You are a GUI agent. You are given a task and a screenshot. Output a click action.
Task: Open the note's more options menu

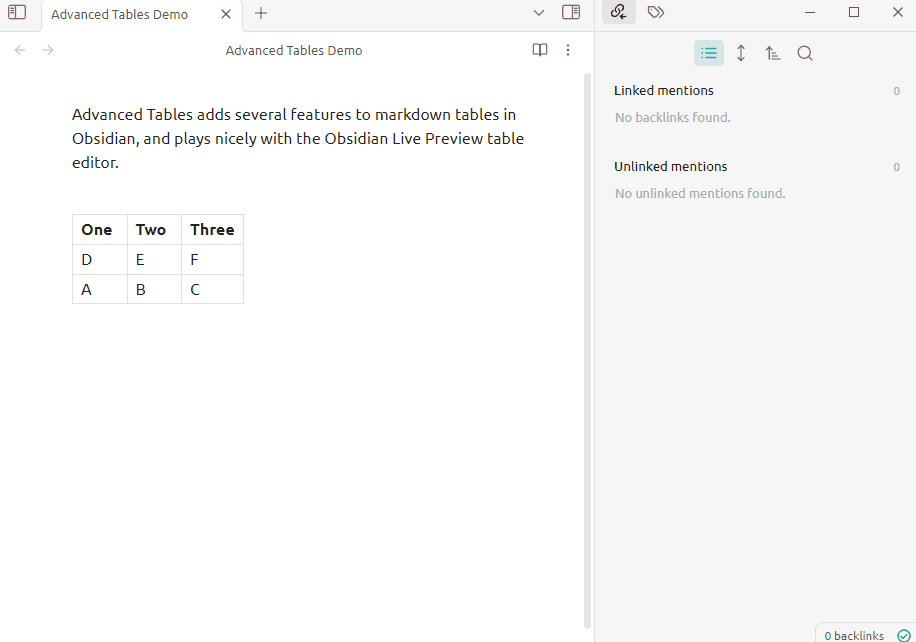click(568, 50)
